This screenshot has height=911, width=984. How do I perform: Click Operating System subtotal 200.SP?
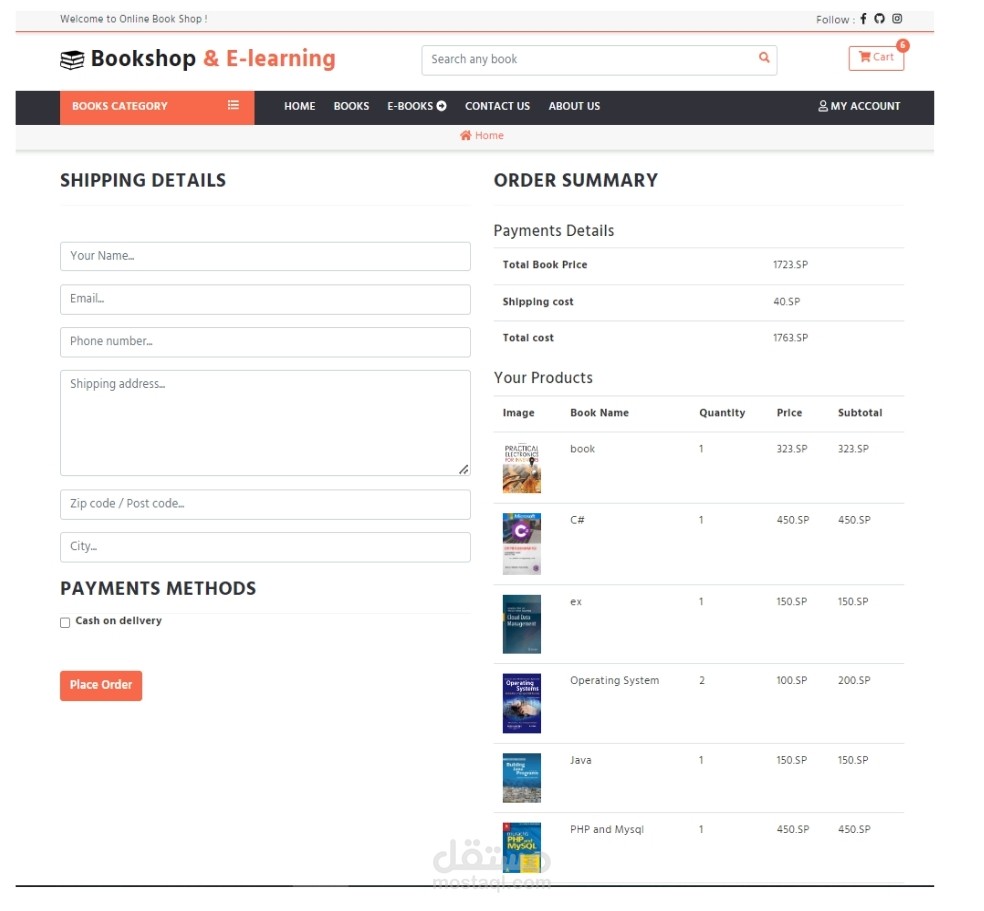point(854,681)
